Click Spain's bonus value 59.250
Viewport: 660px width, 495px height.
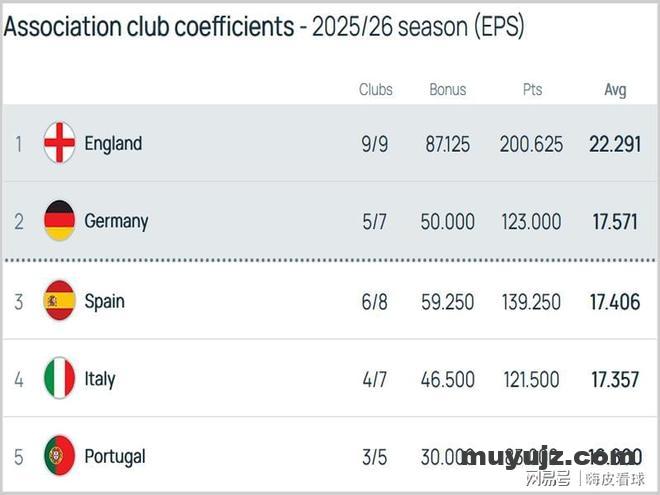(447, 302)
